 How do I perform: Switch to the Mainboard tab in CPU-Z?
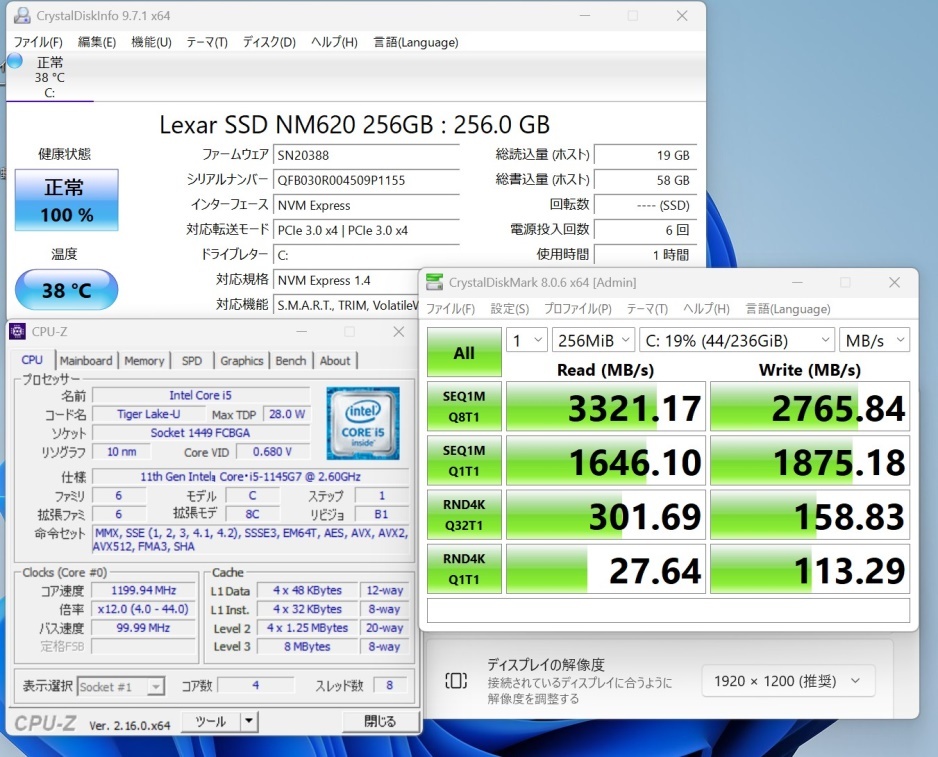coord(86,361)
